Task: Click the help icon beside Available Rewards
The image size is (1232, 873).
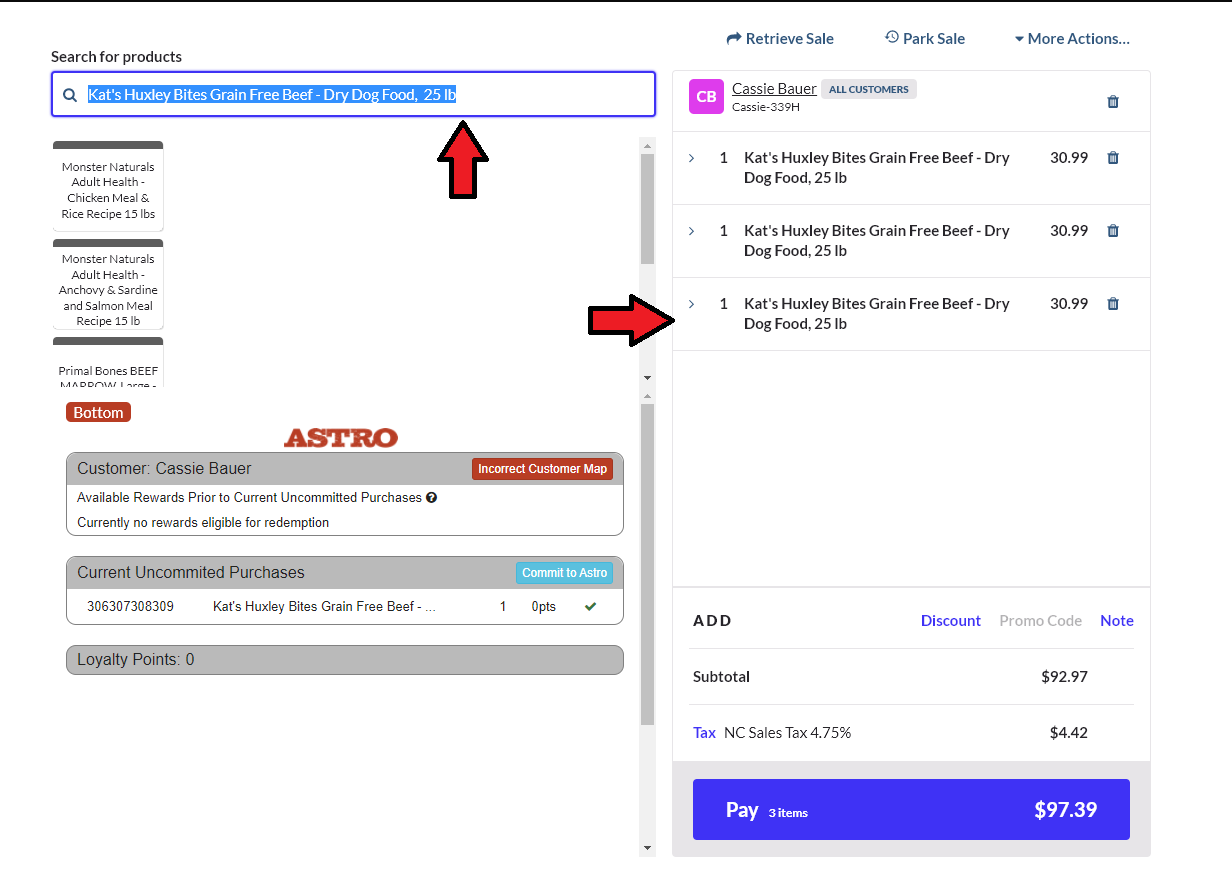Action: point(431,497)
